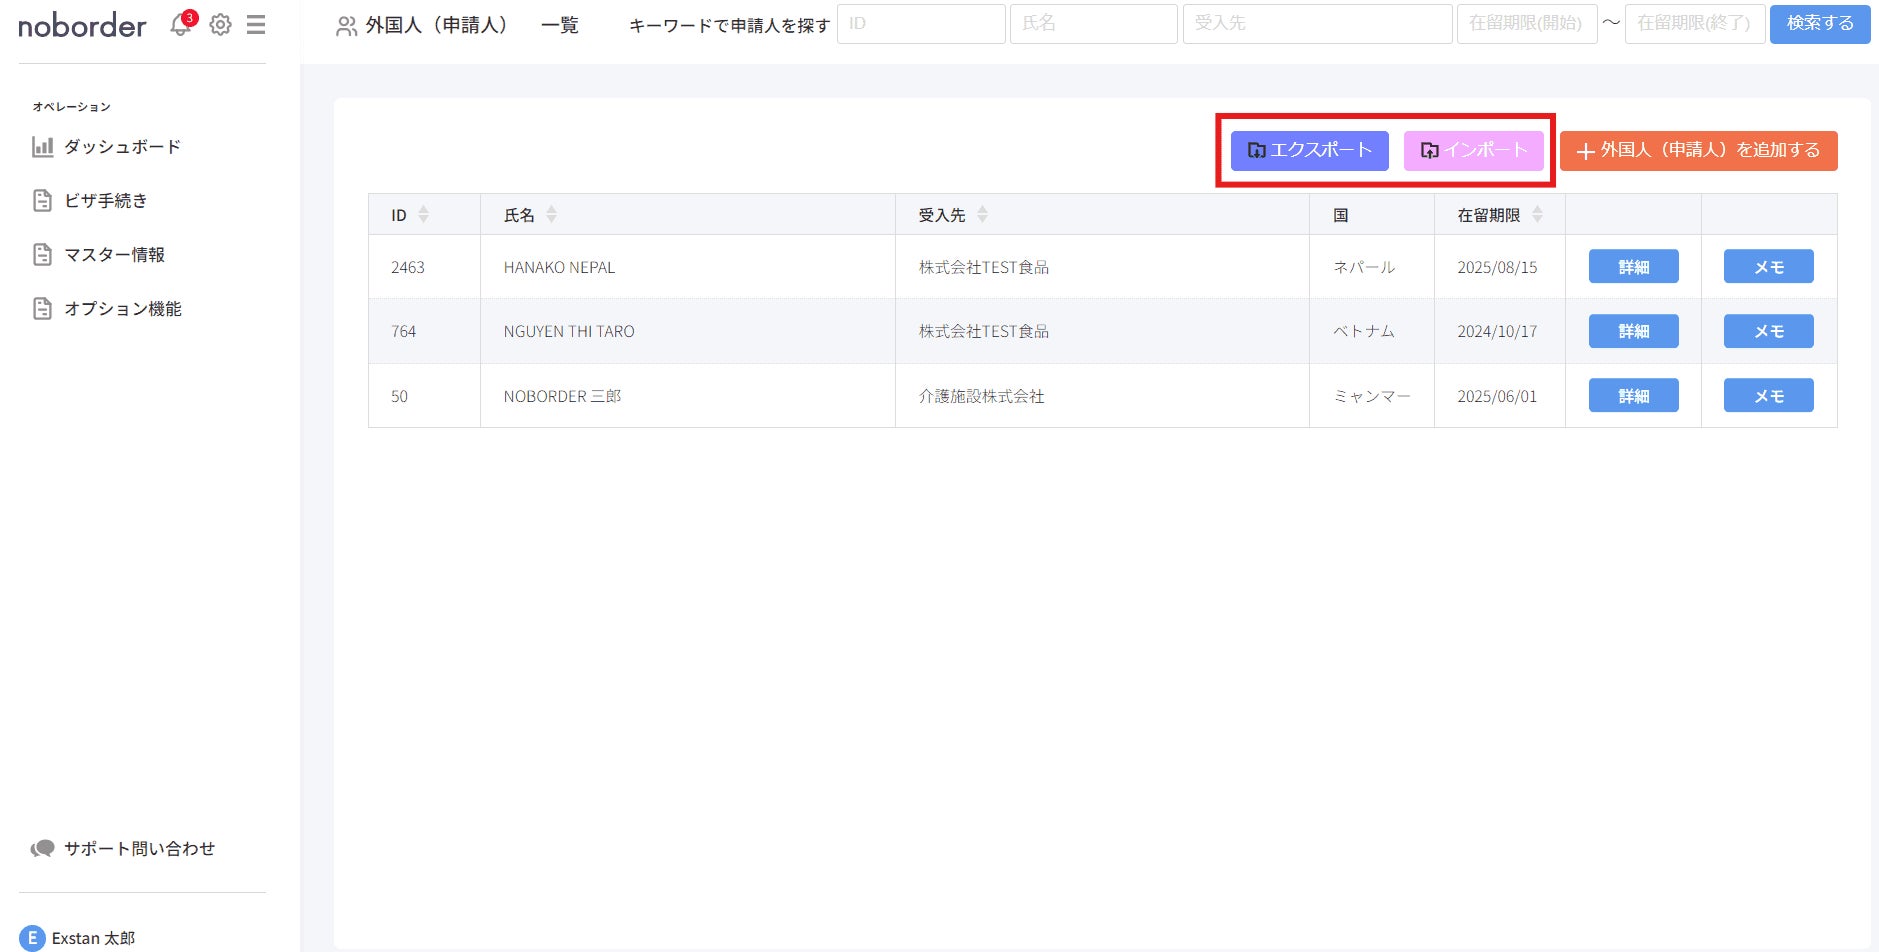The image size is (1879, 952).
Task: Click the サポート問い合わせ chat bubble icon
Action: pos(42,849)
